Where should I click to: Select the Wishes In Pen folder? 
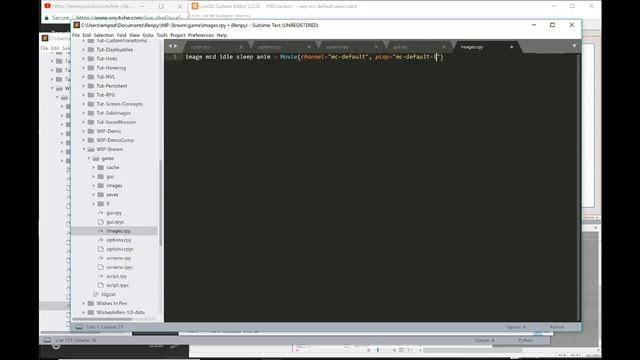111,303
